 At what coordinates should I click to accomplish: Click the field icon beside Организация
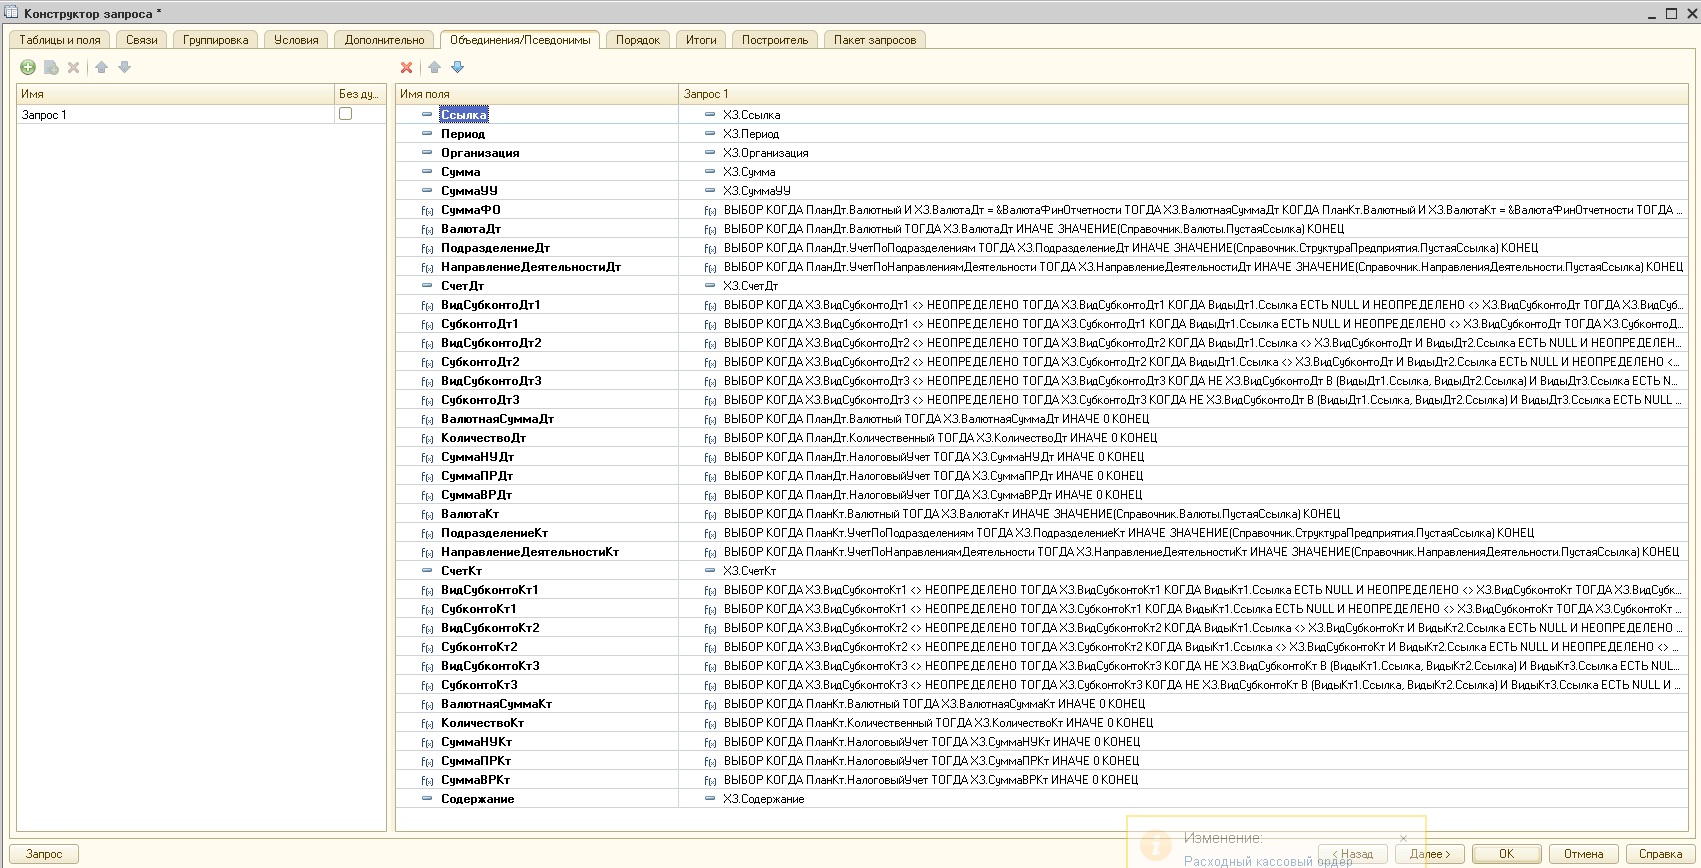[x=427, y=153]
